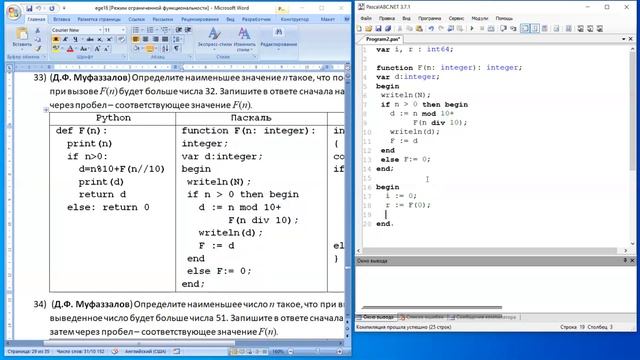Viewport: 640px width, 360px height.
Task: Toggle strikethrough formatting
Action: pos(90,39)
